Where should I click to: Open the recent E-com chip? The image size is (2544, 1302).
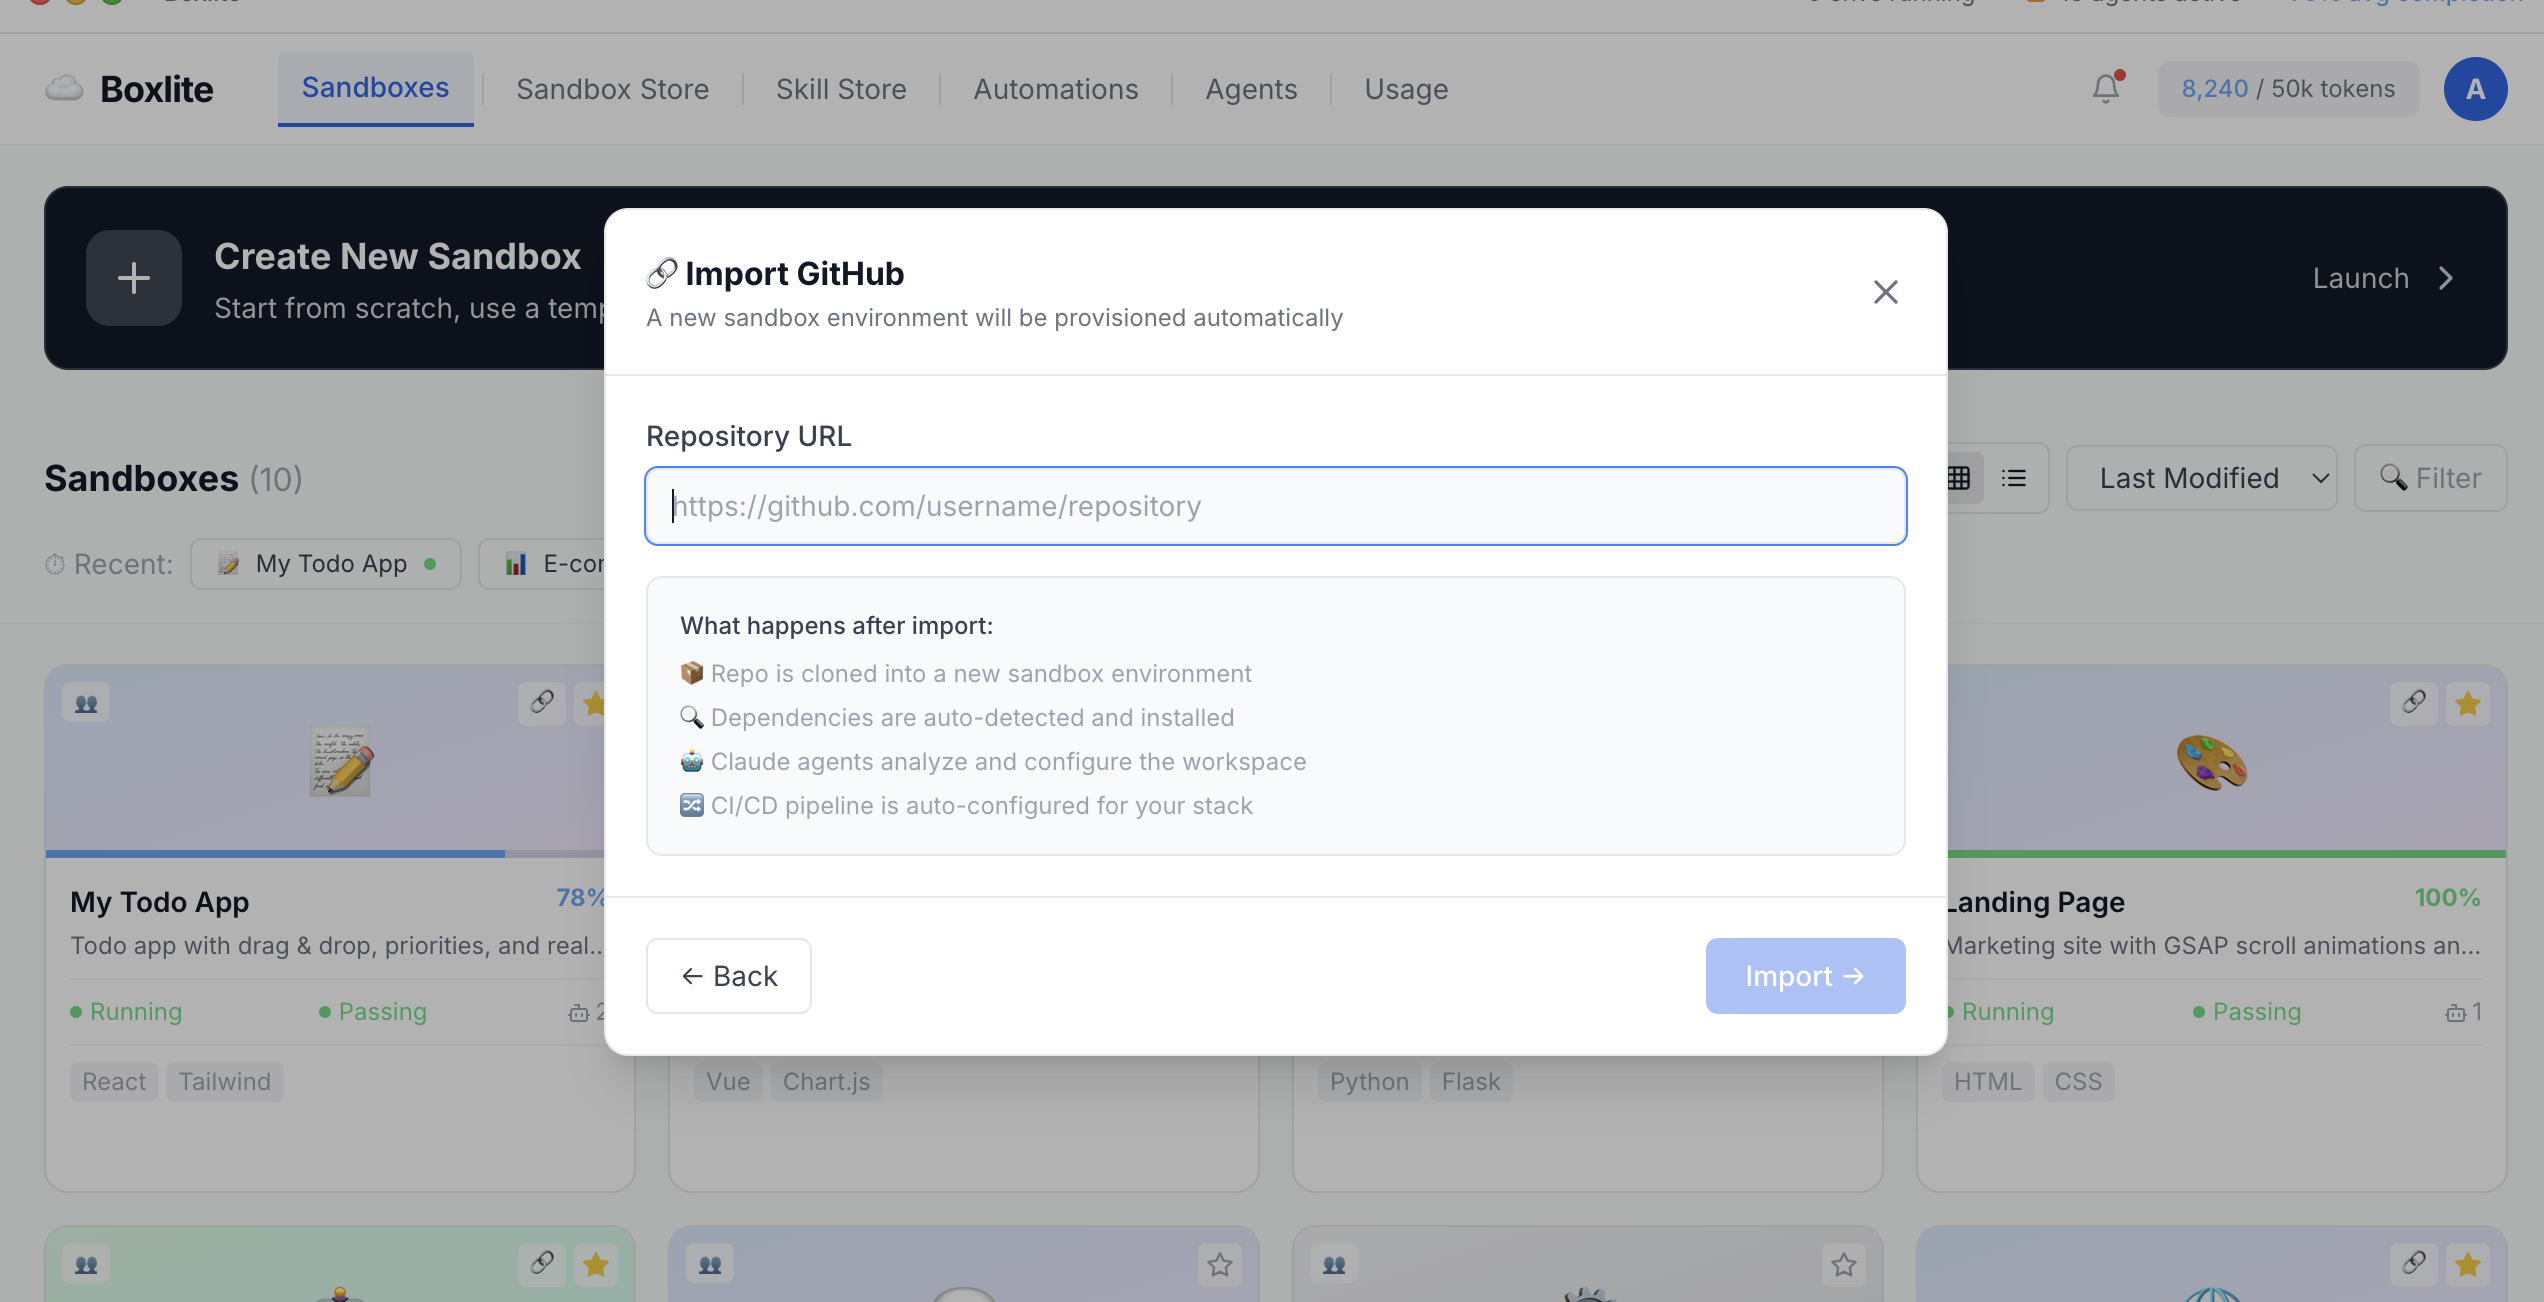[x=544, y=564]
